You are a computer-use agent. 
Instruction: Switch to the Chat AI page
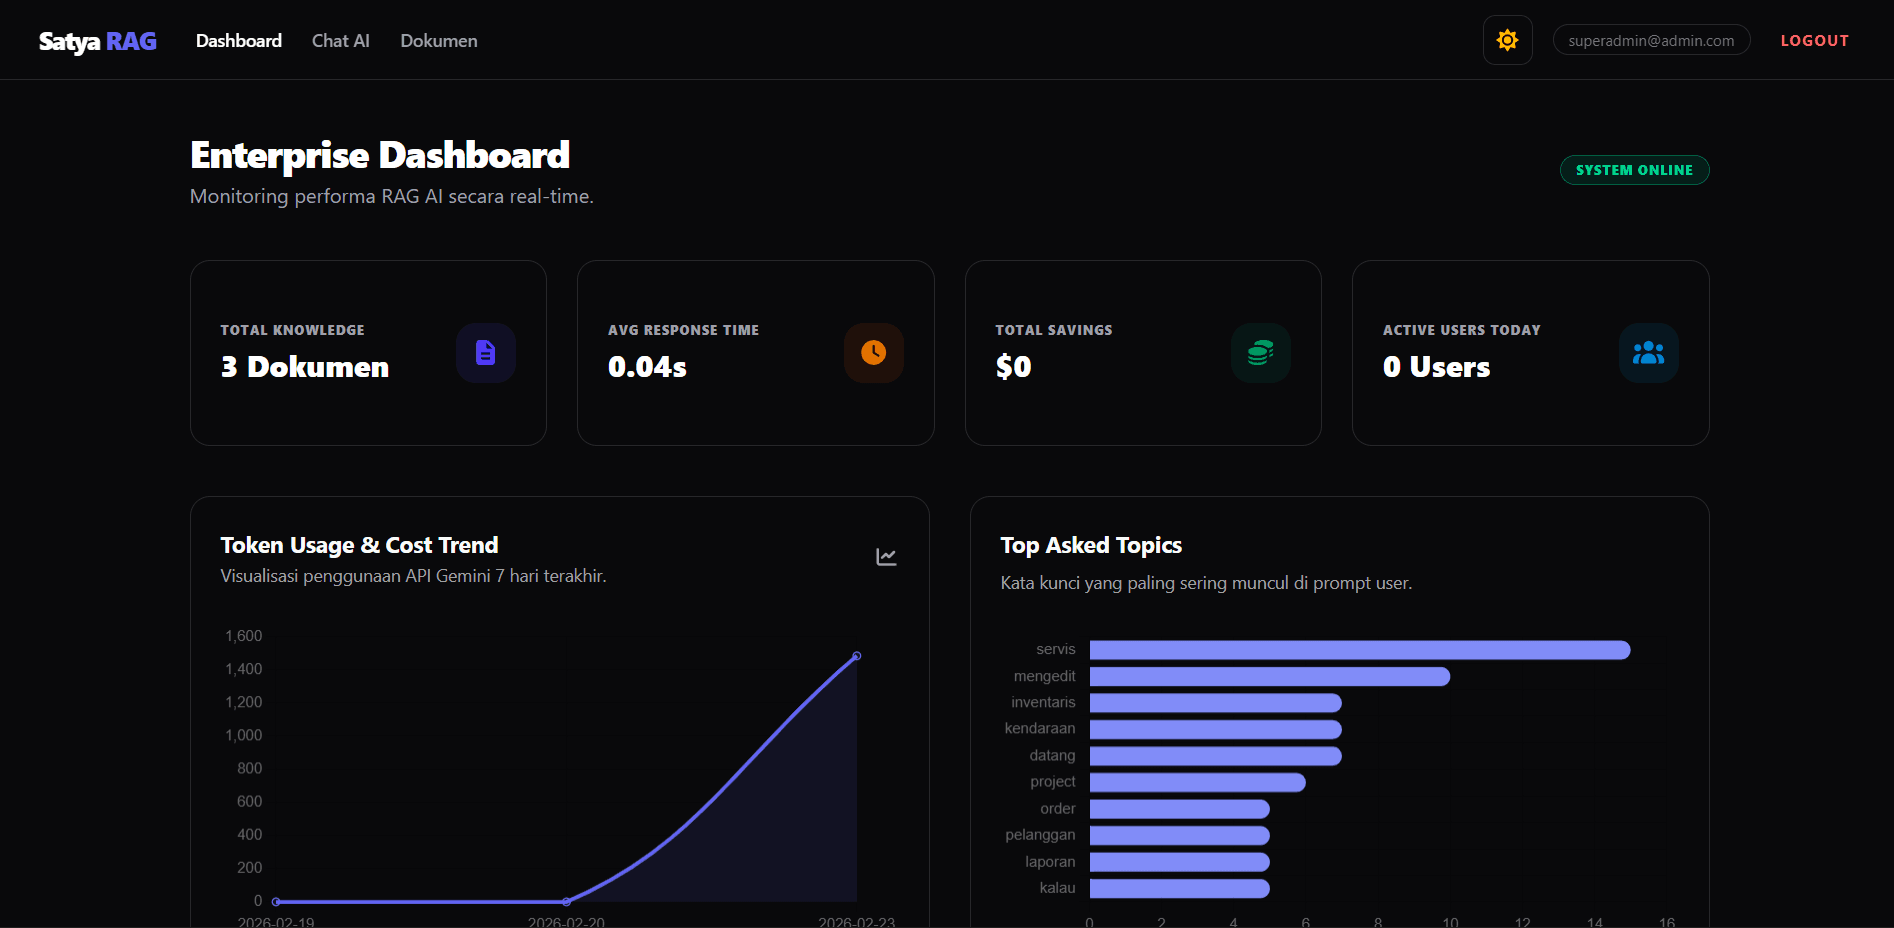tap(340, 41)
